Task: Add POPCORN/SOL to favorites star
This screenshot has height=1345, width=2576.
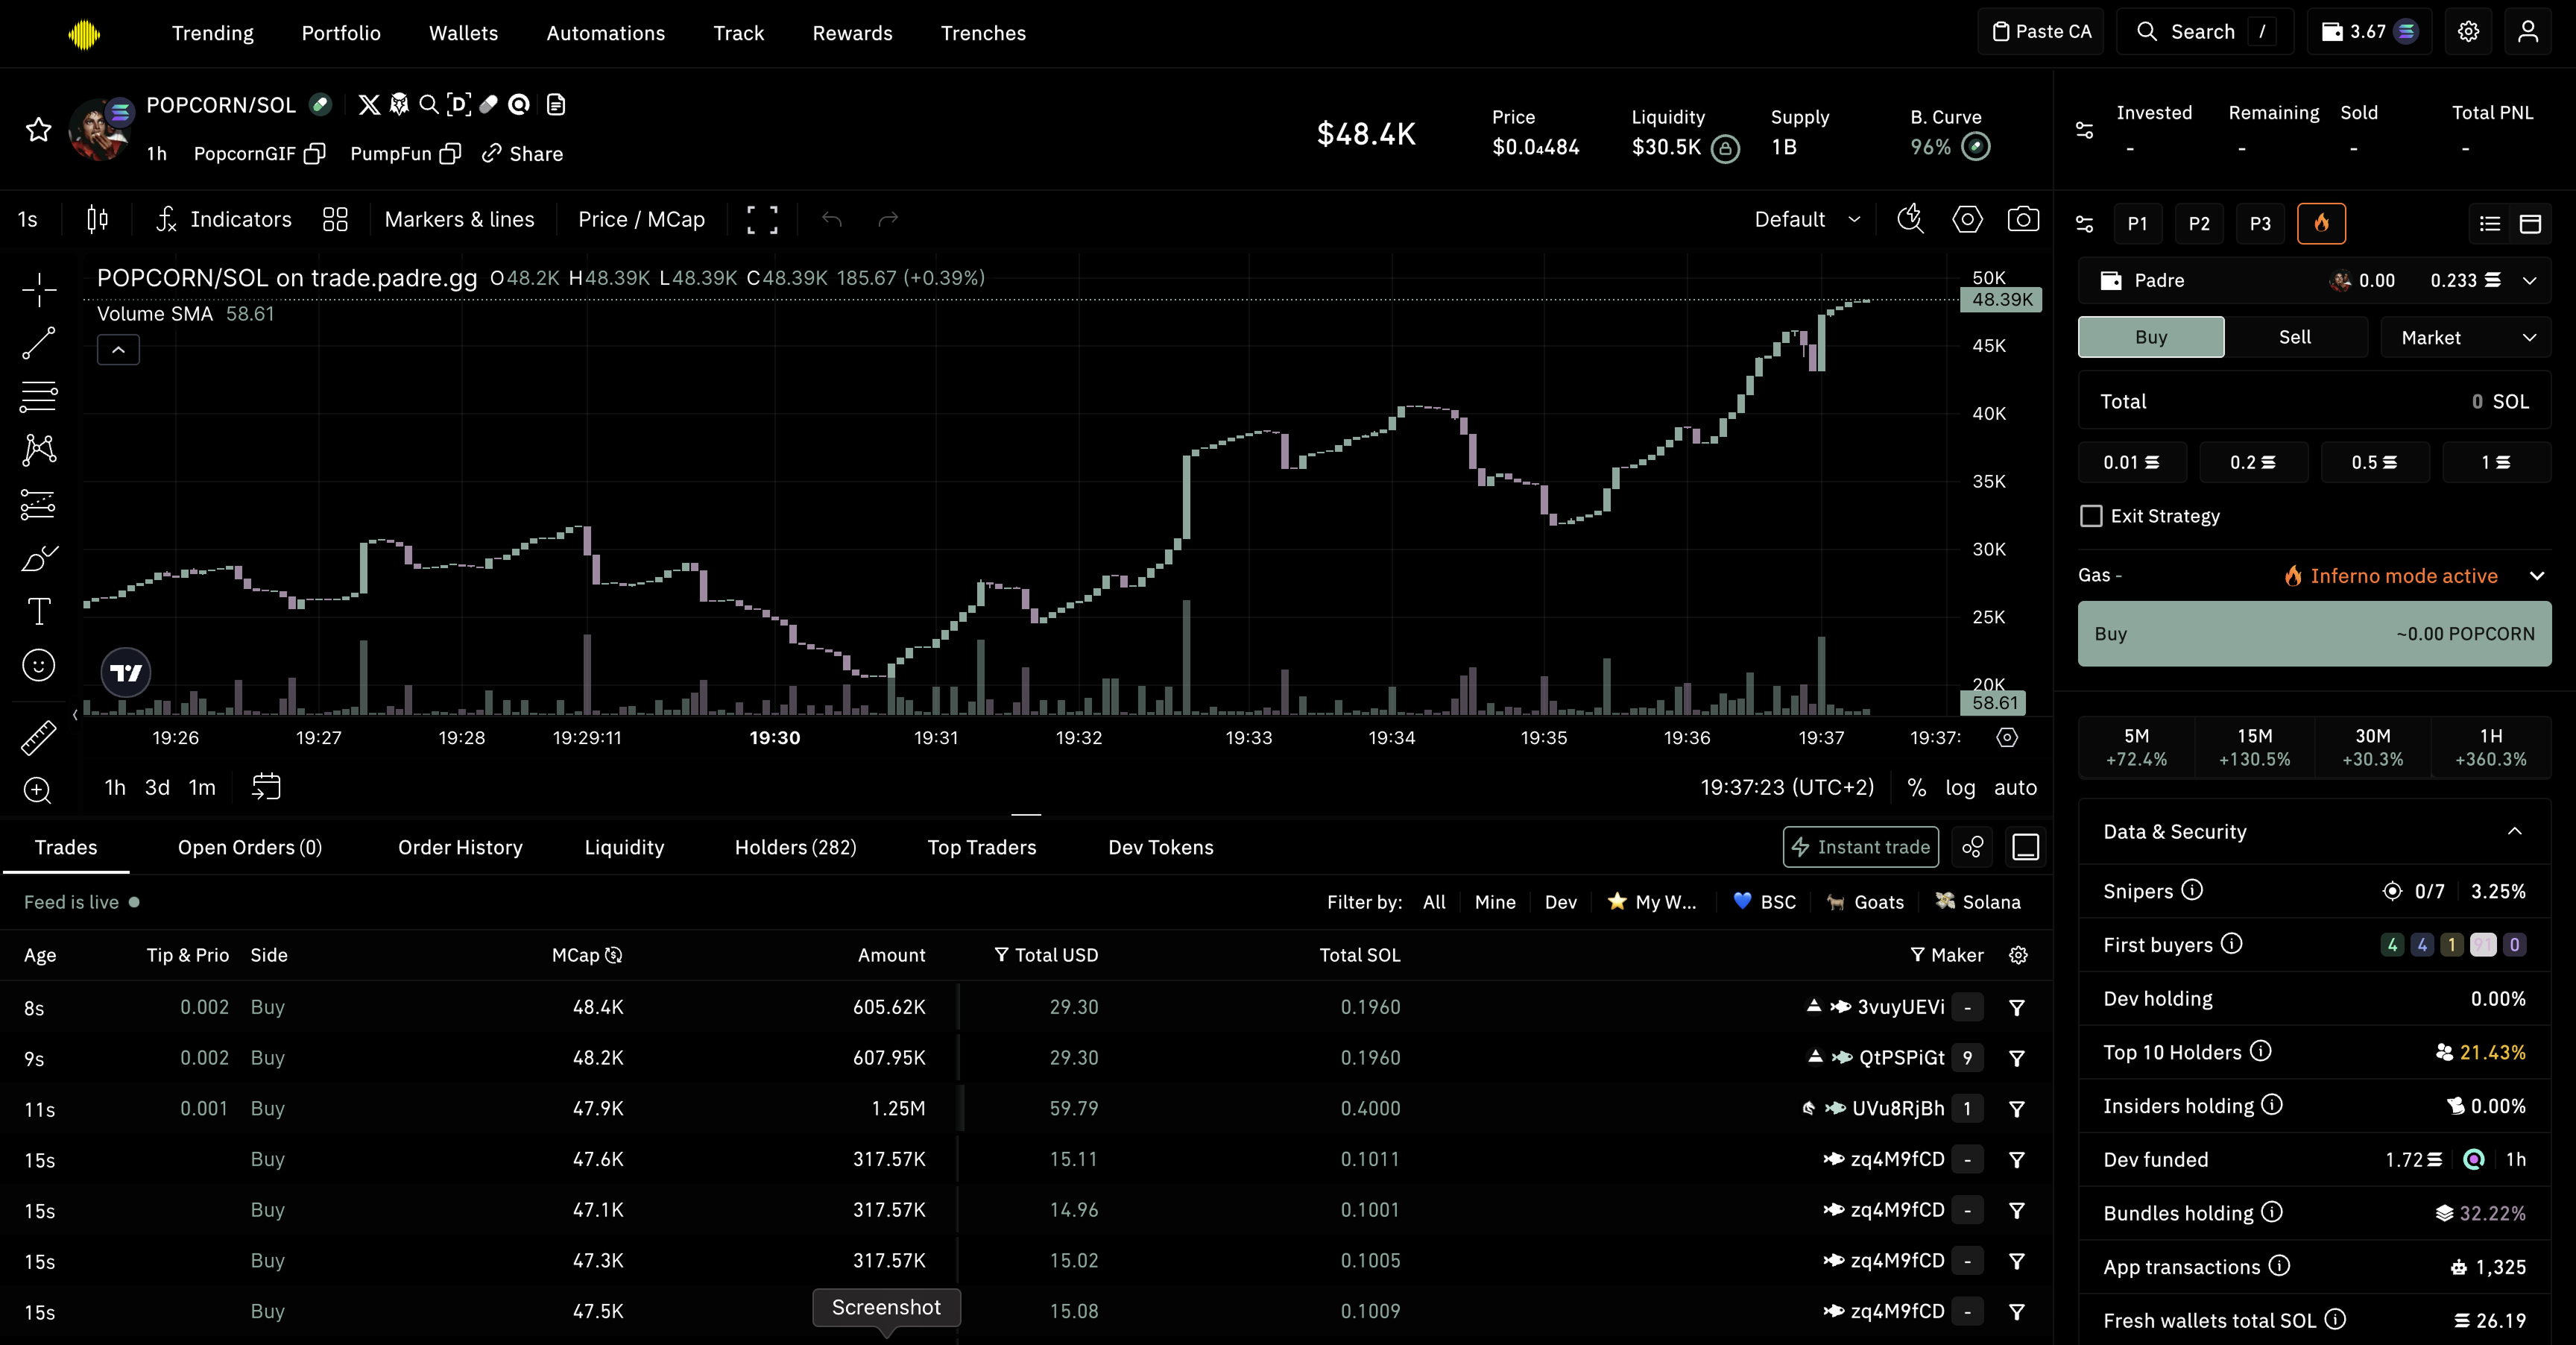Action: [x=38, y=130]
